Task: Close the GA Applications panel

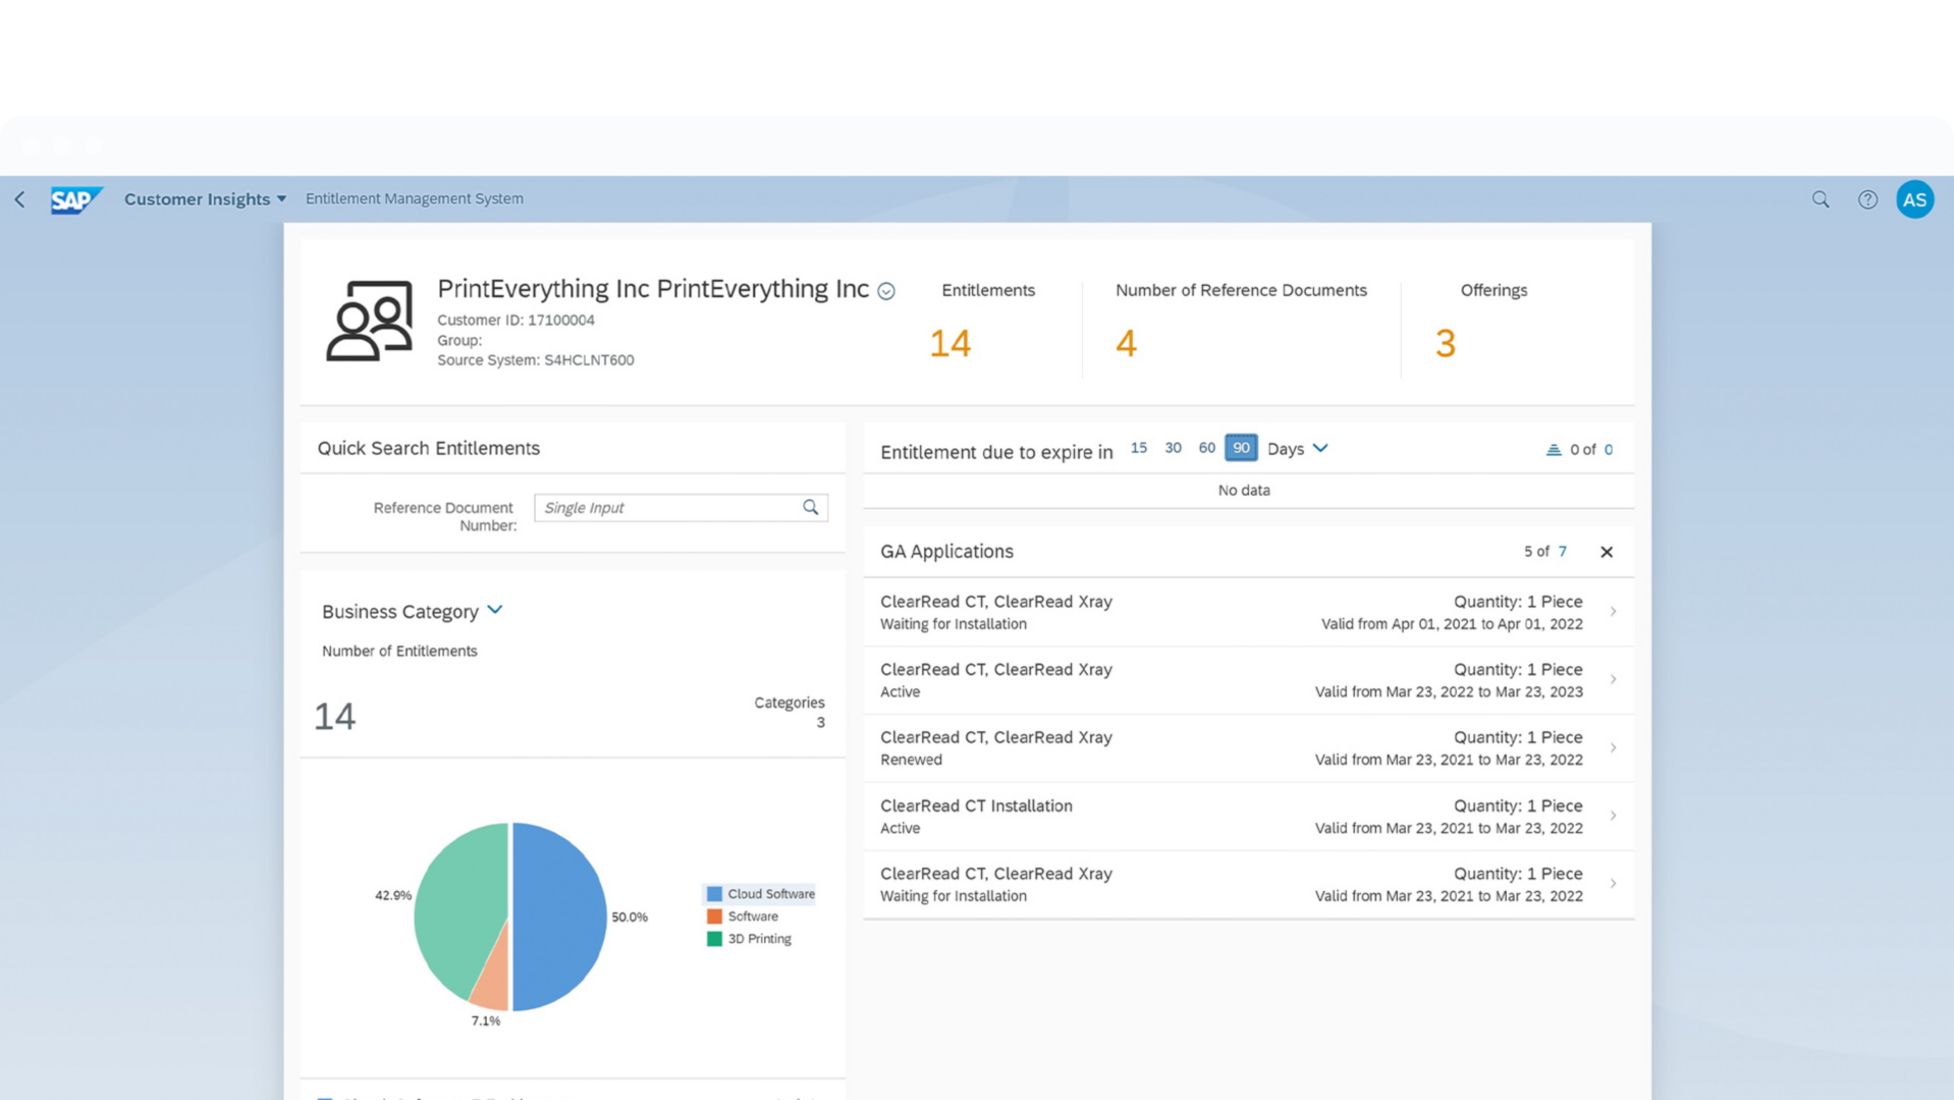Action: pyautogui.click(x=1606, y=552)
